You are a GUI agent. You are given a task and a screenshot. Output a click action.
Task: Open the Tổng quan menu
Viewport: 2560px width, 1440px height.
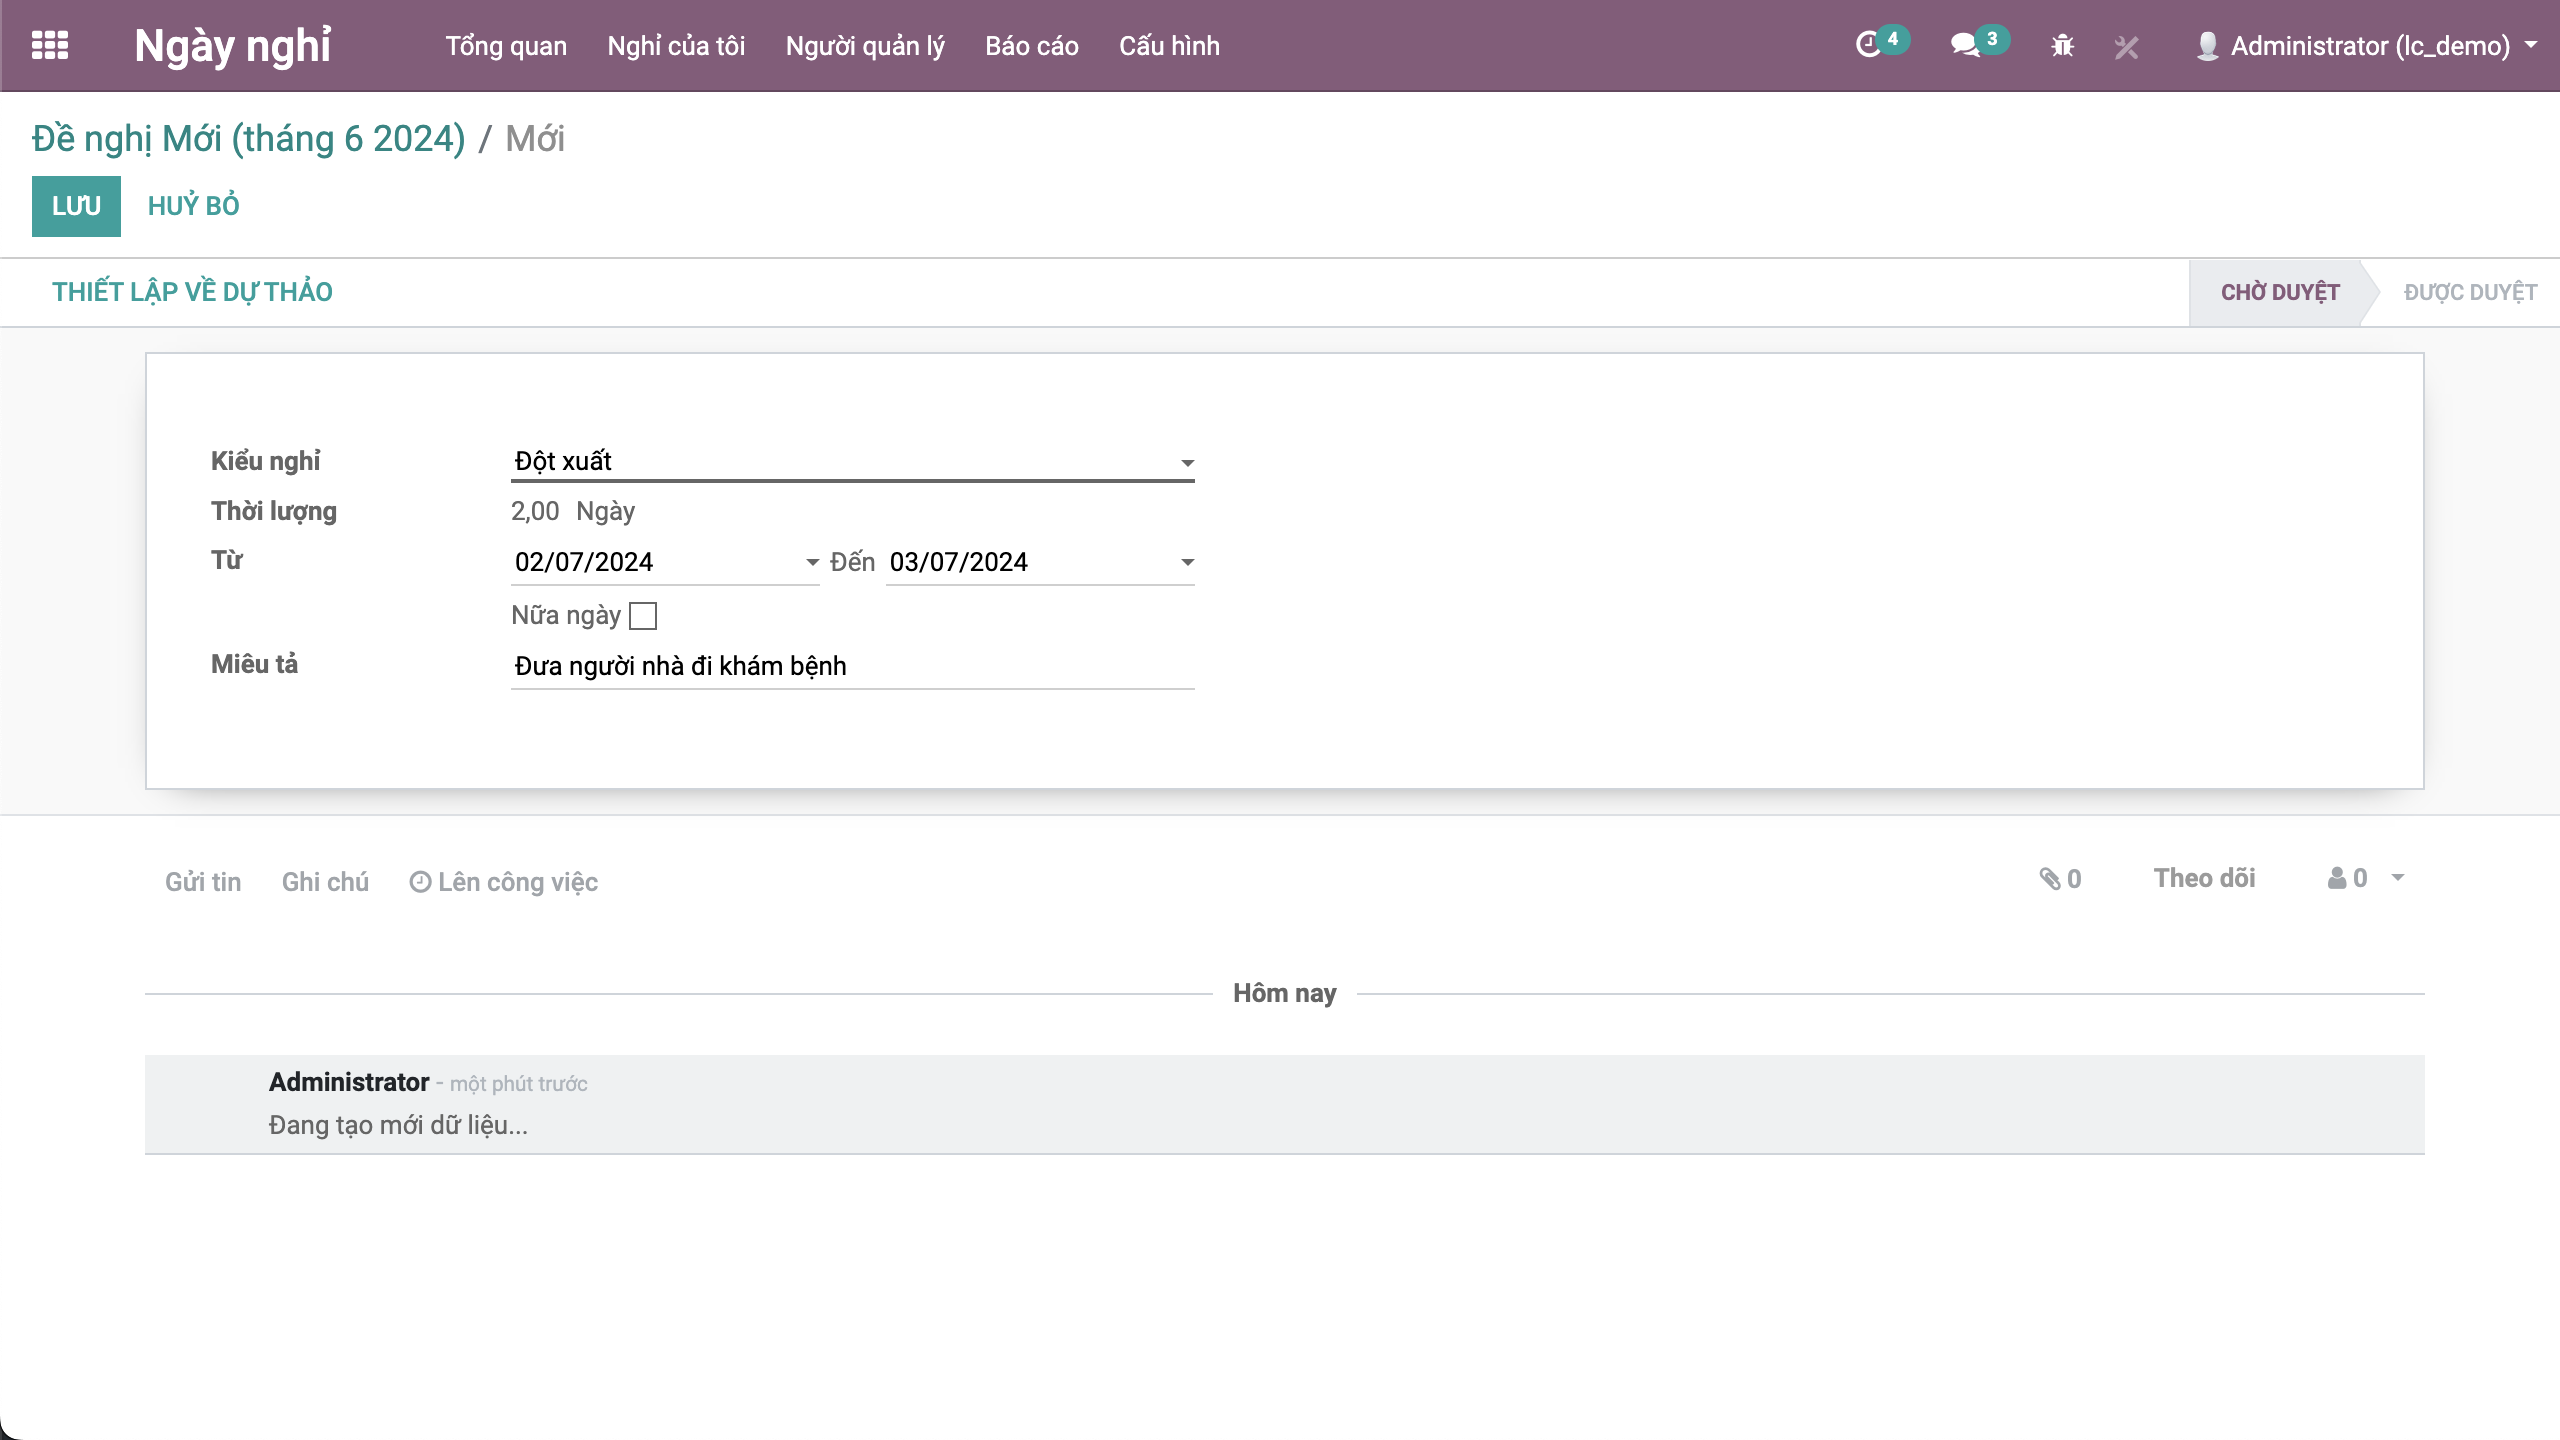point(506,46)
